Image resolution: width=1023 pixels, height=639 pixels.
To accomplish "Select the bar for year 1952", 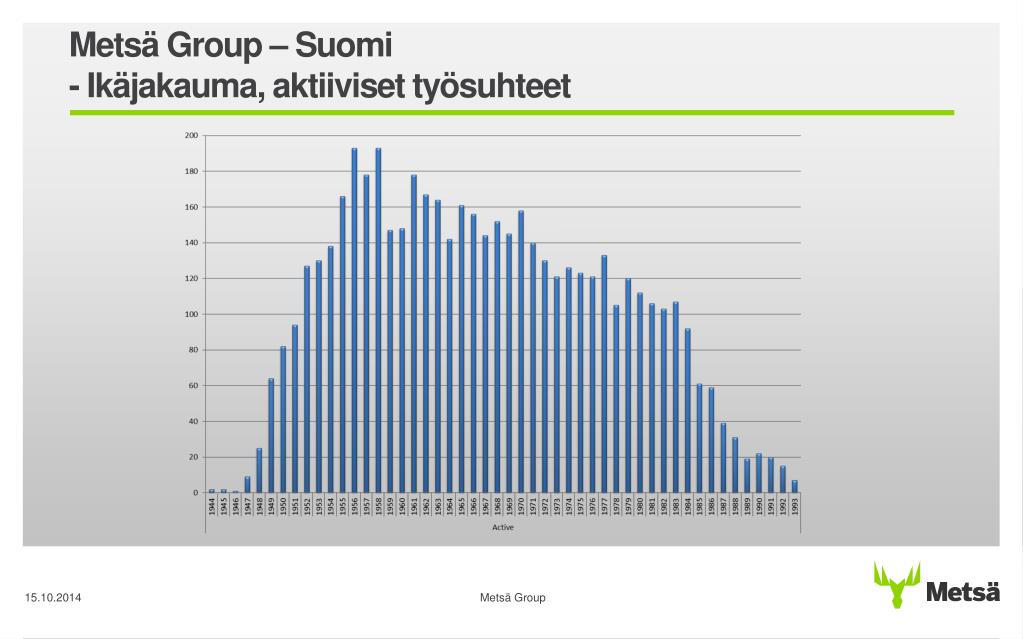I will point(307,379).
